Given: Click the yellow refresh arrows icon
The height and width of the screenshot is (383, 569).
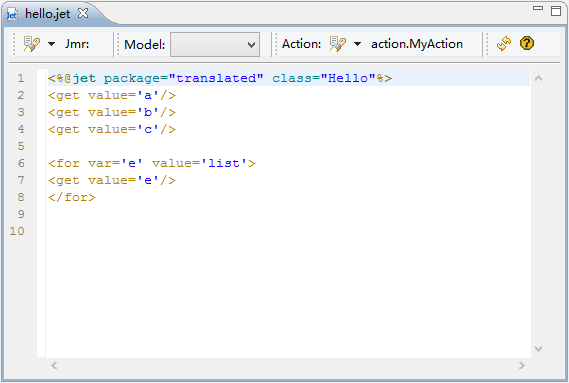Looking at the screenshot, I should [x=504, y=44].
